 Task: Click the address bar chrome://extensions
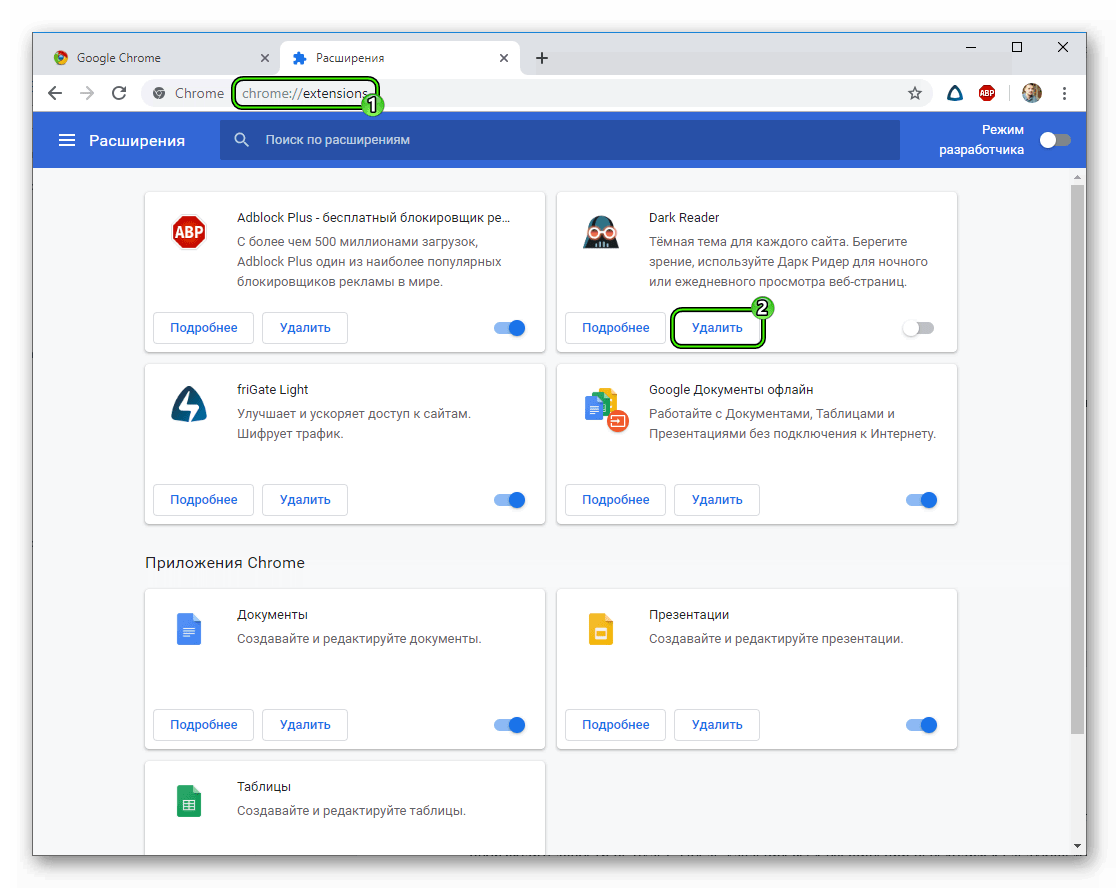pos(305,93)
